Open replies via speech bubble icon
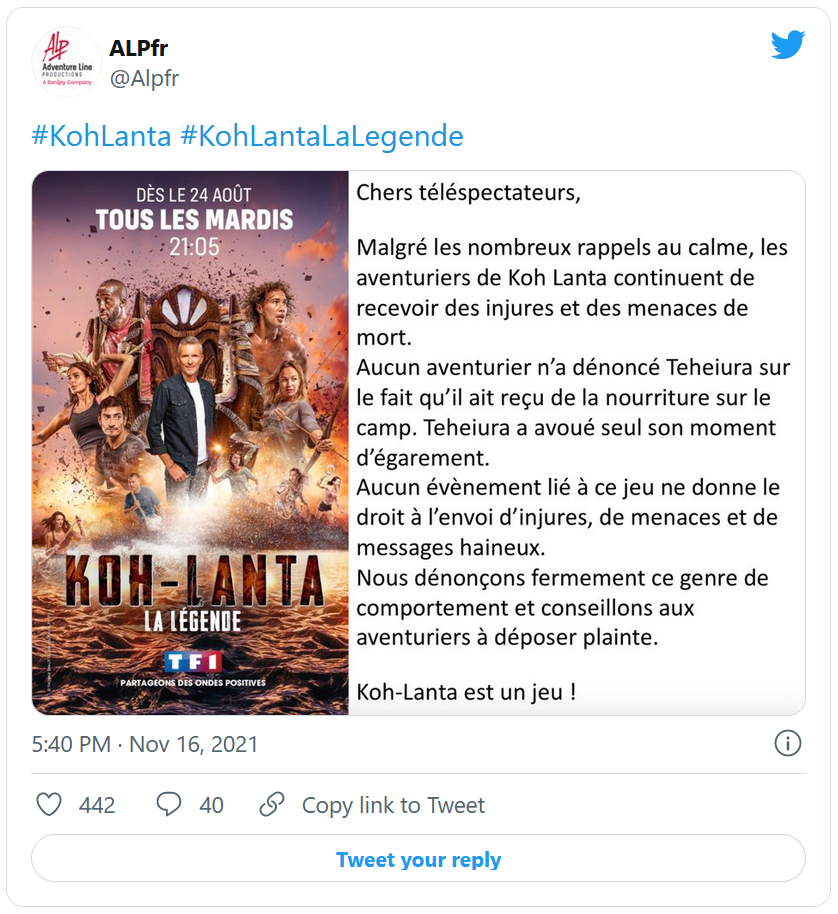 pyautogui.click(x=169, y=804)
